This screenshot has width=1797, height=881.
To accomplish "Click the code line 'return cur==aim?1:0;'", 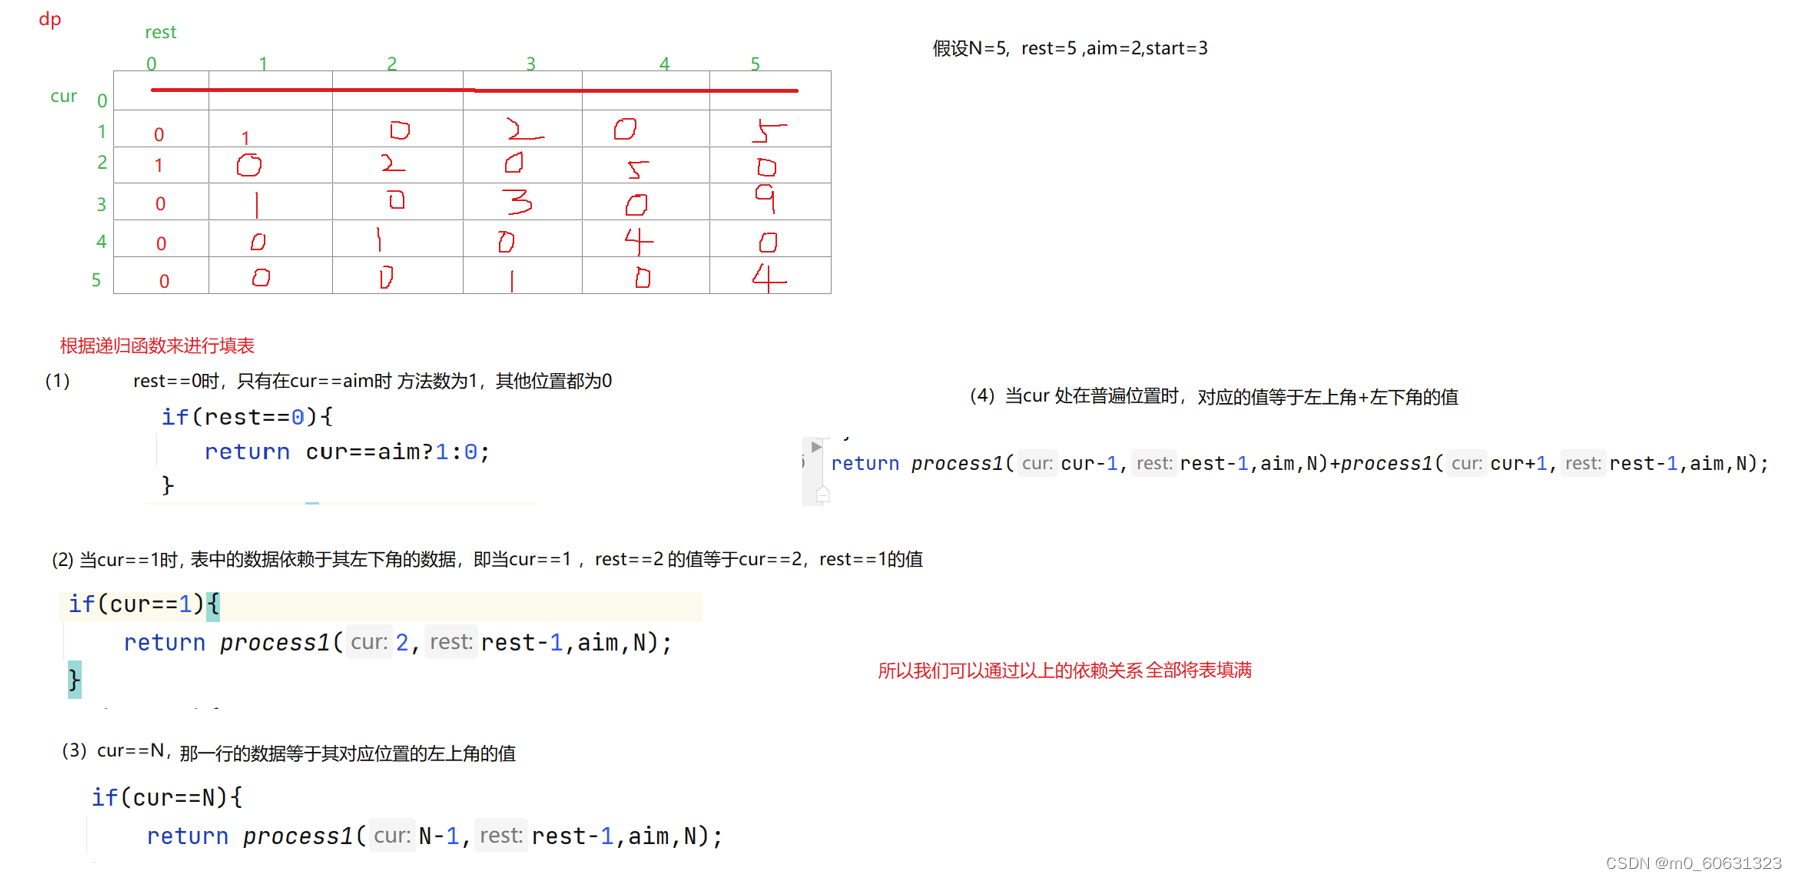I will [347, 452].
